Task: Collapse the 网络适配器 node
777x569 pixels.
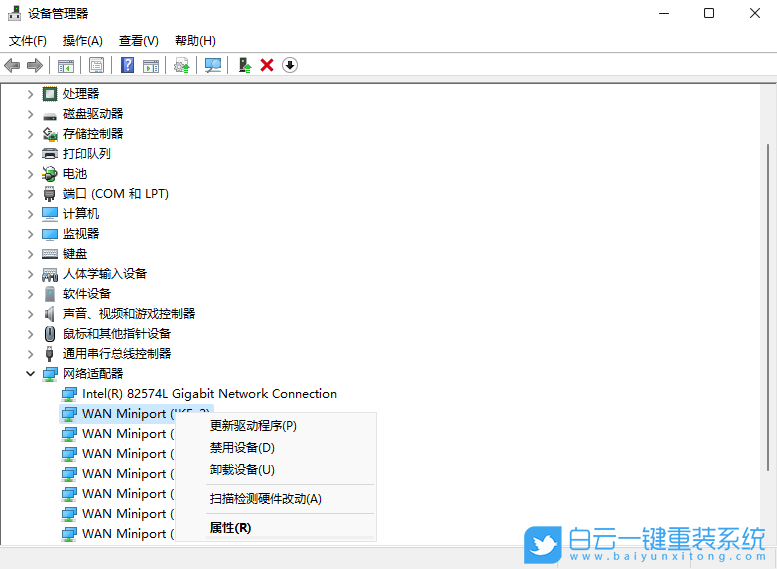Action: (31, 374)
